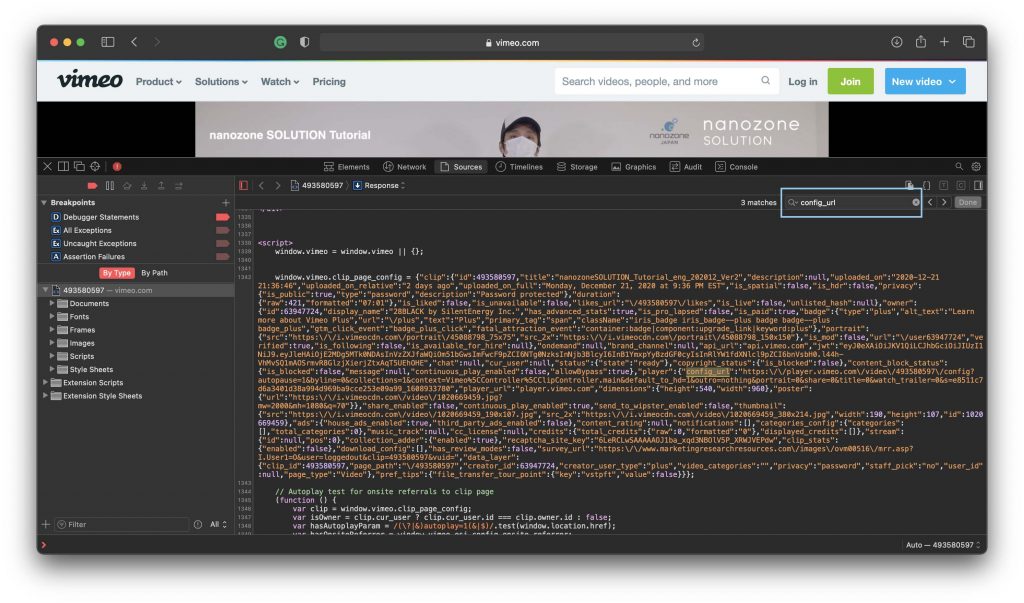Expand the Images folder
The width and height of the screenshot is (1024, 603).
[x=52, y=343]
